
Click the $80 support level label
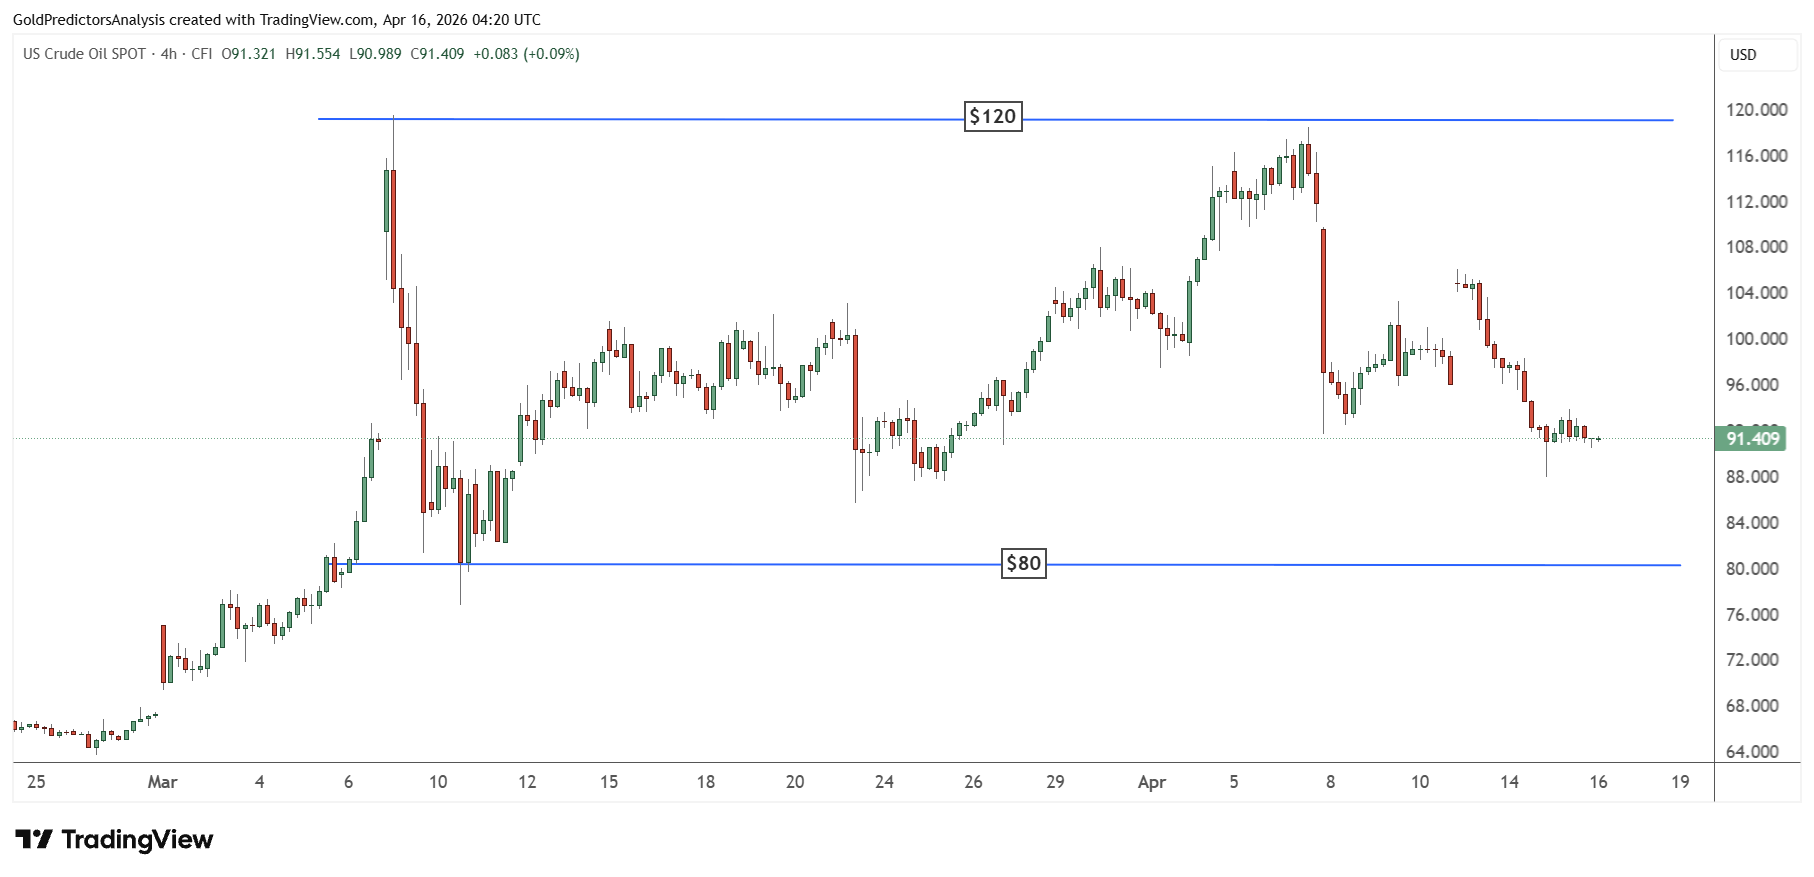point(1024,563)
